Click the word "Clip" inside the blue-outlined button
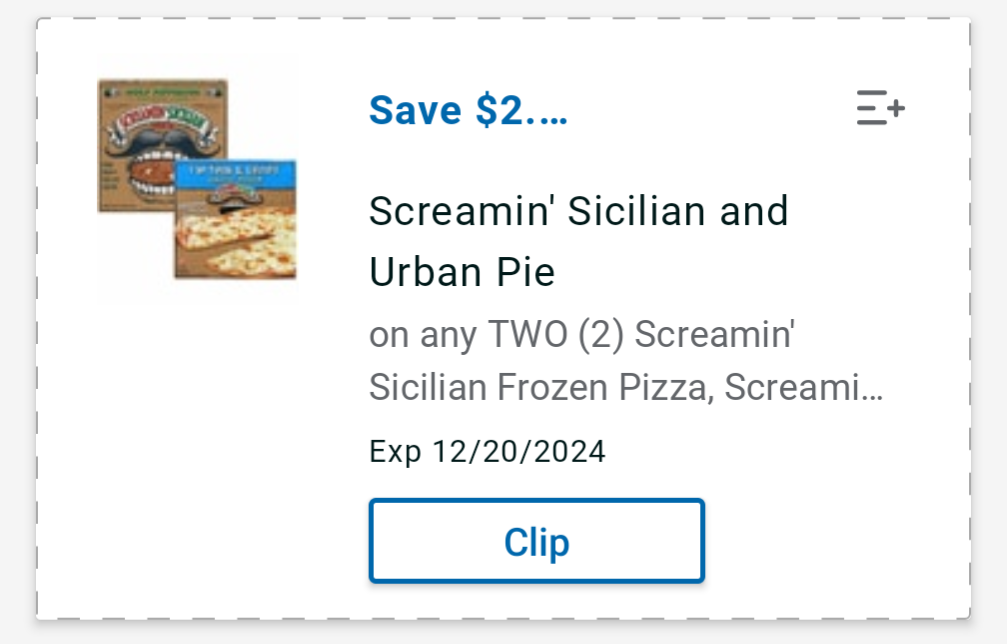 [x=537, y=542]
